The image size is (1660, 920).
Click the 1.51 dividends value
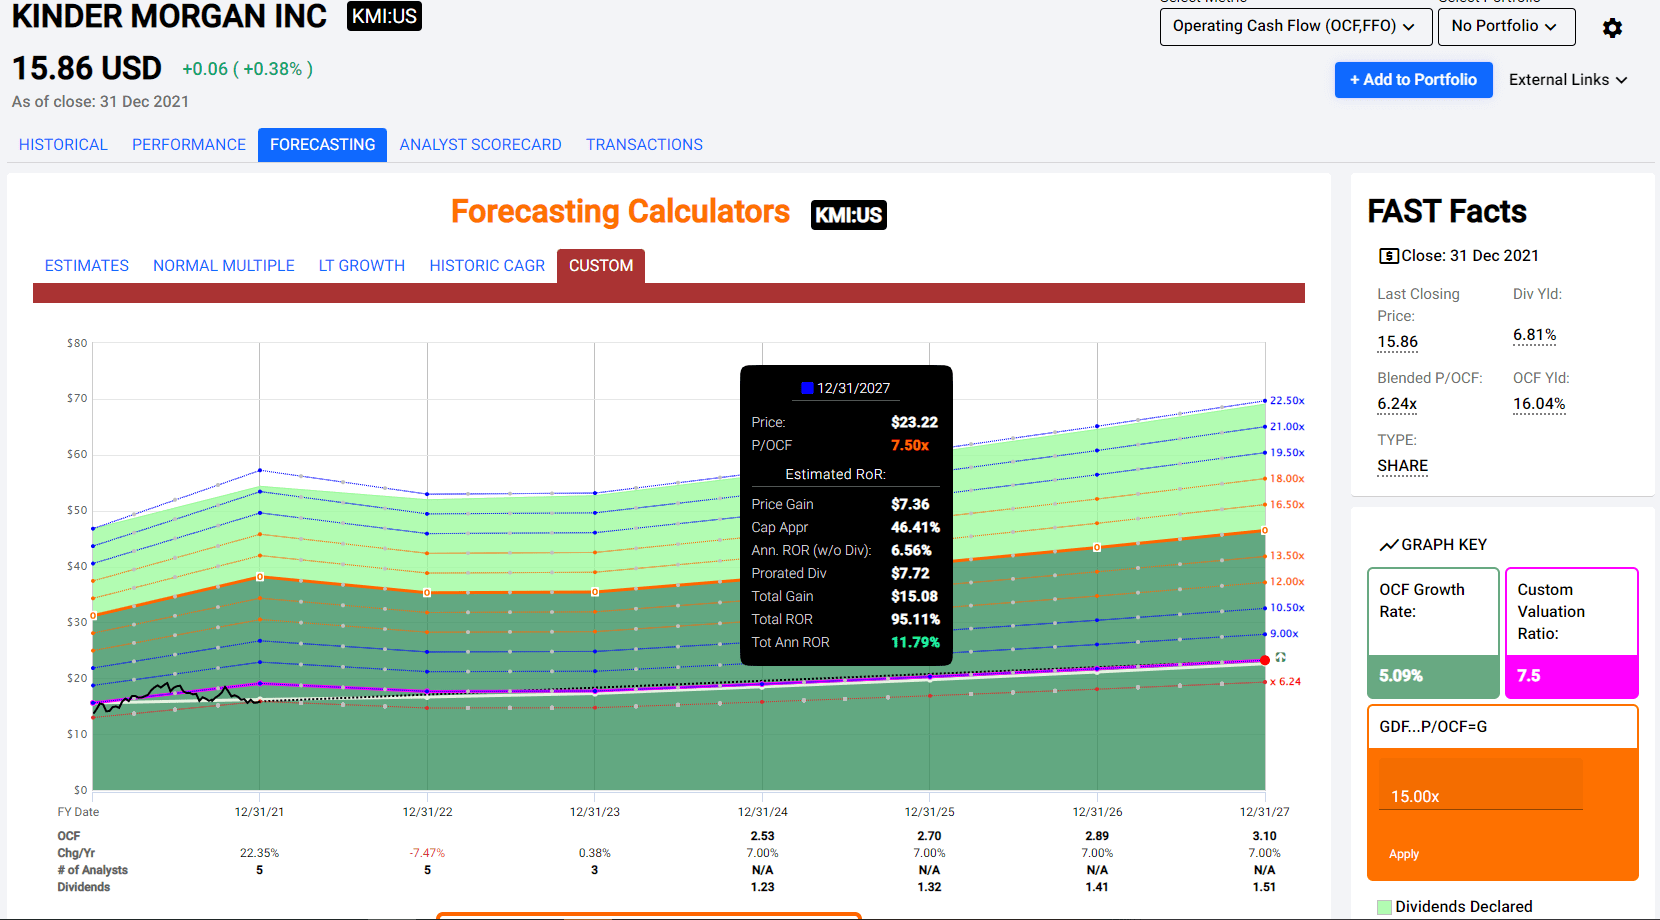coord(1265,887)
